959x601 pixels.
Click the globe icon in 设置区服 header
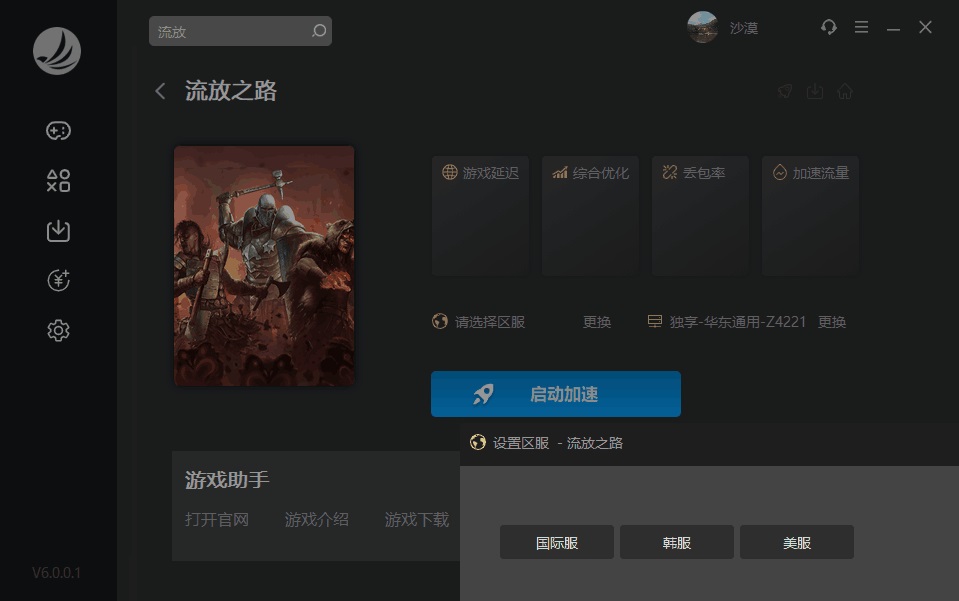click(478, 442)
